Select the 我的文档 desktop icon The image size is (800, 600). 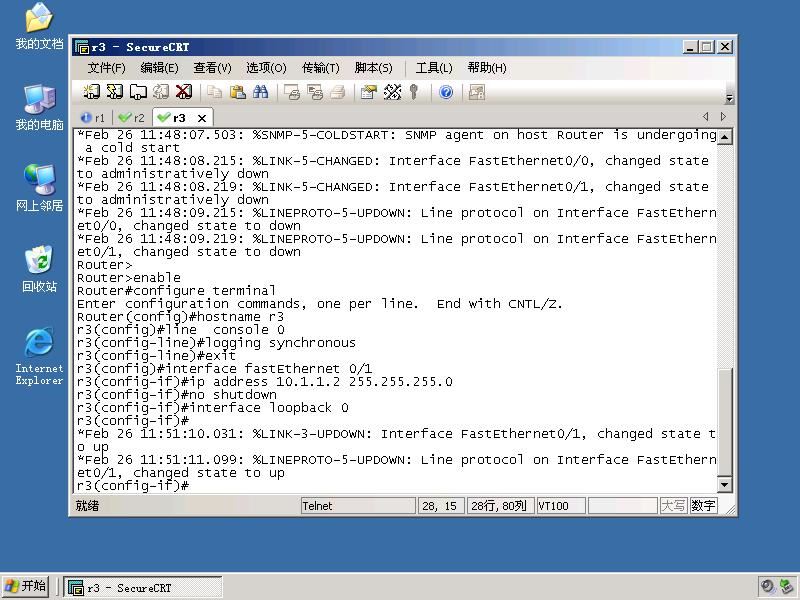pyautogui.click(x=39, y=26)
